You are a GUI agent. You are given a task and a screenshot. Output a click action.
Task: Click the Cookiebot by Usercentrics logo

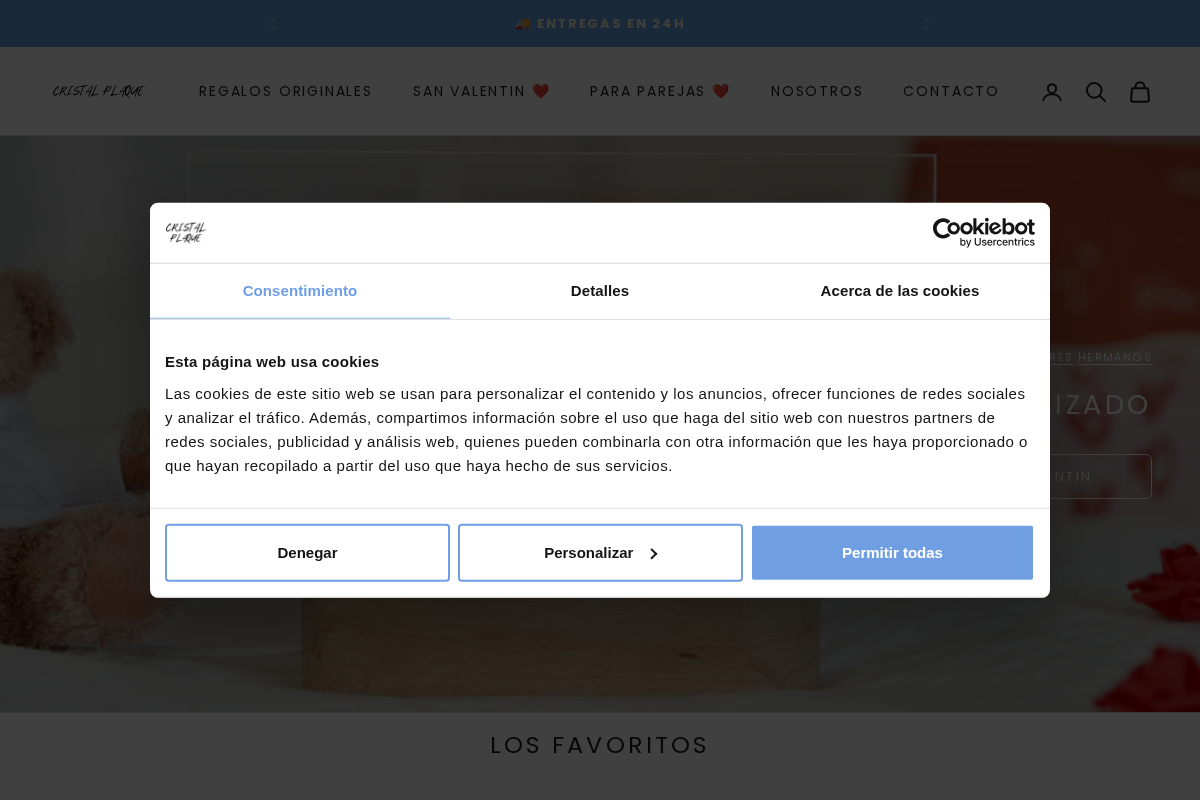point(983,232)
